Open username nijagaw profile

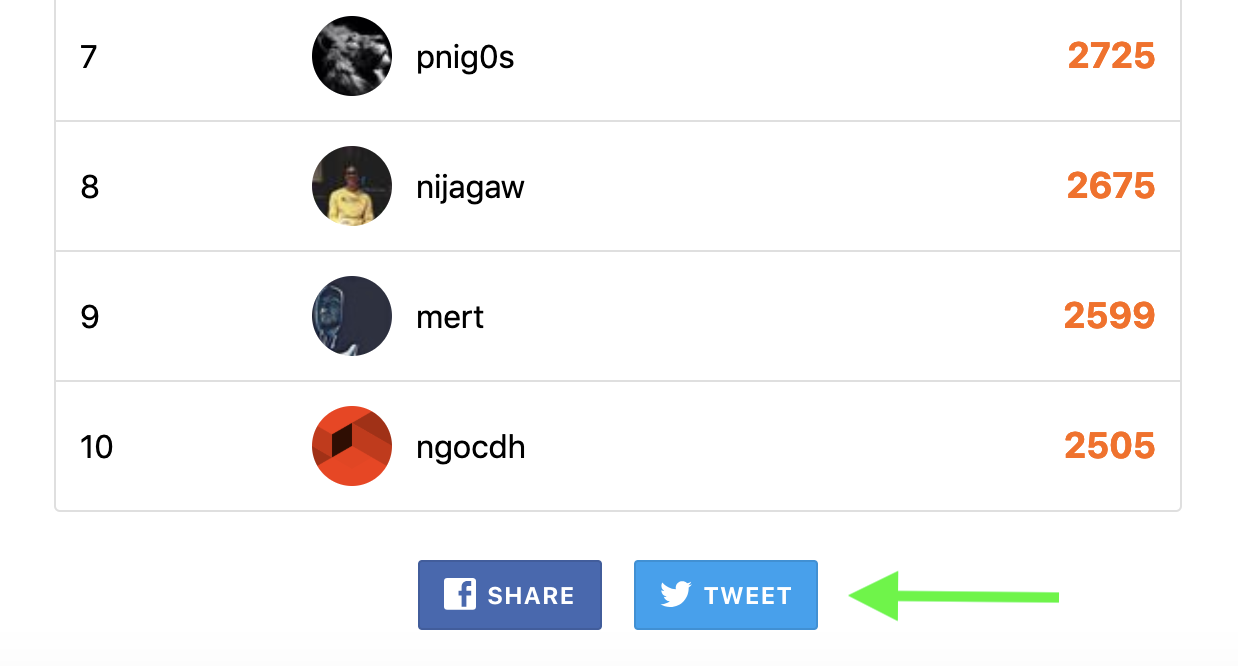point(470,188)
